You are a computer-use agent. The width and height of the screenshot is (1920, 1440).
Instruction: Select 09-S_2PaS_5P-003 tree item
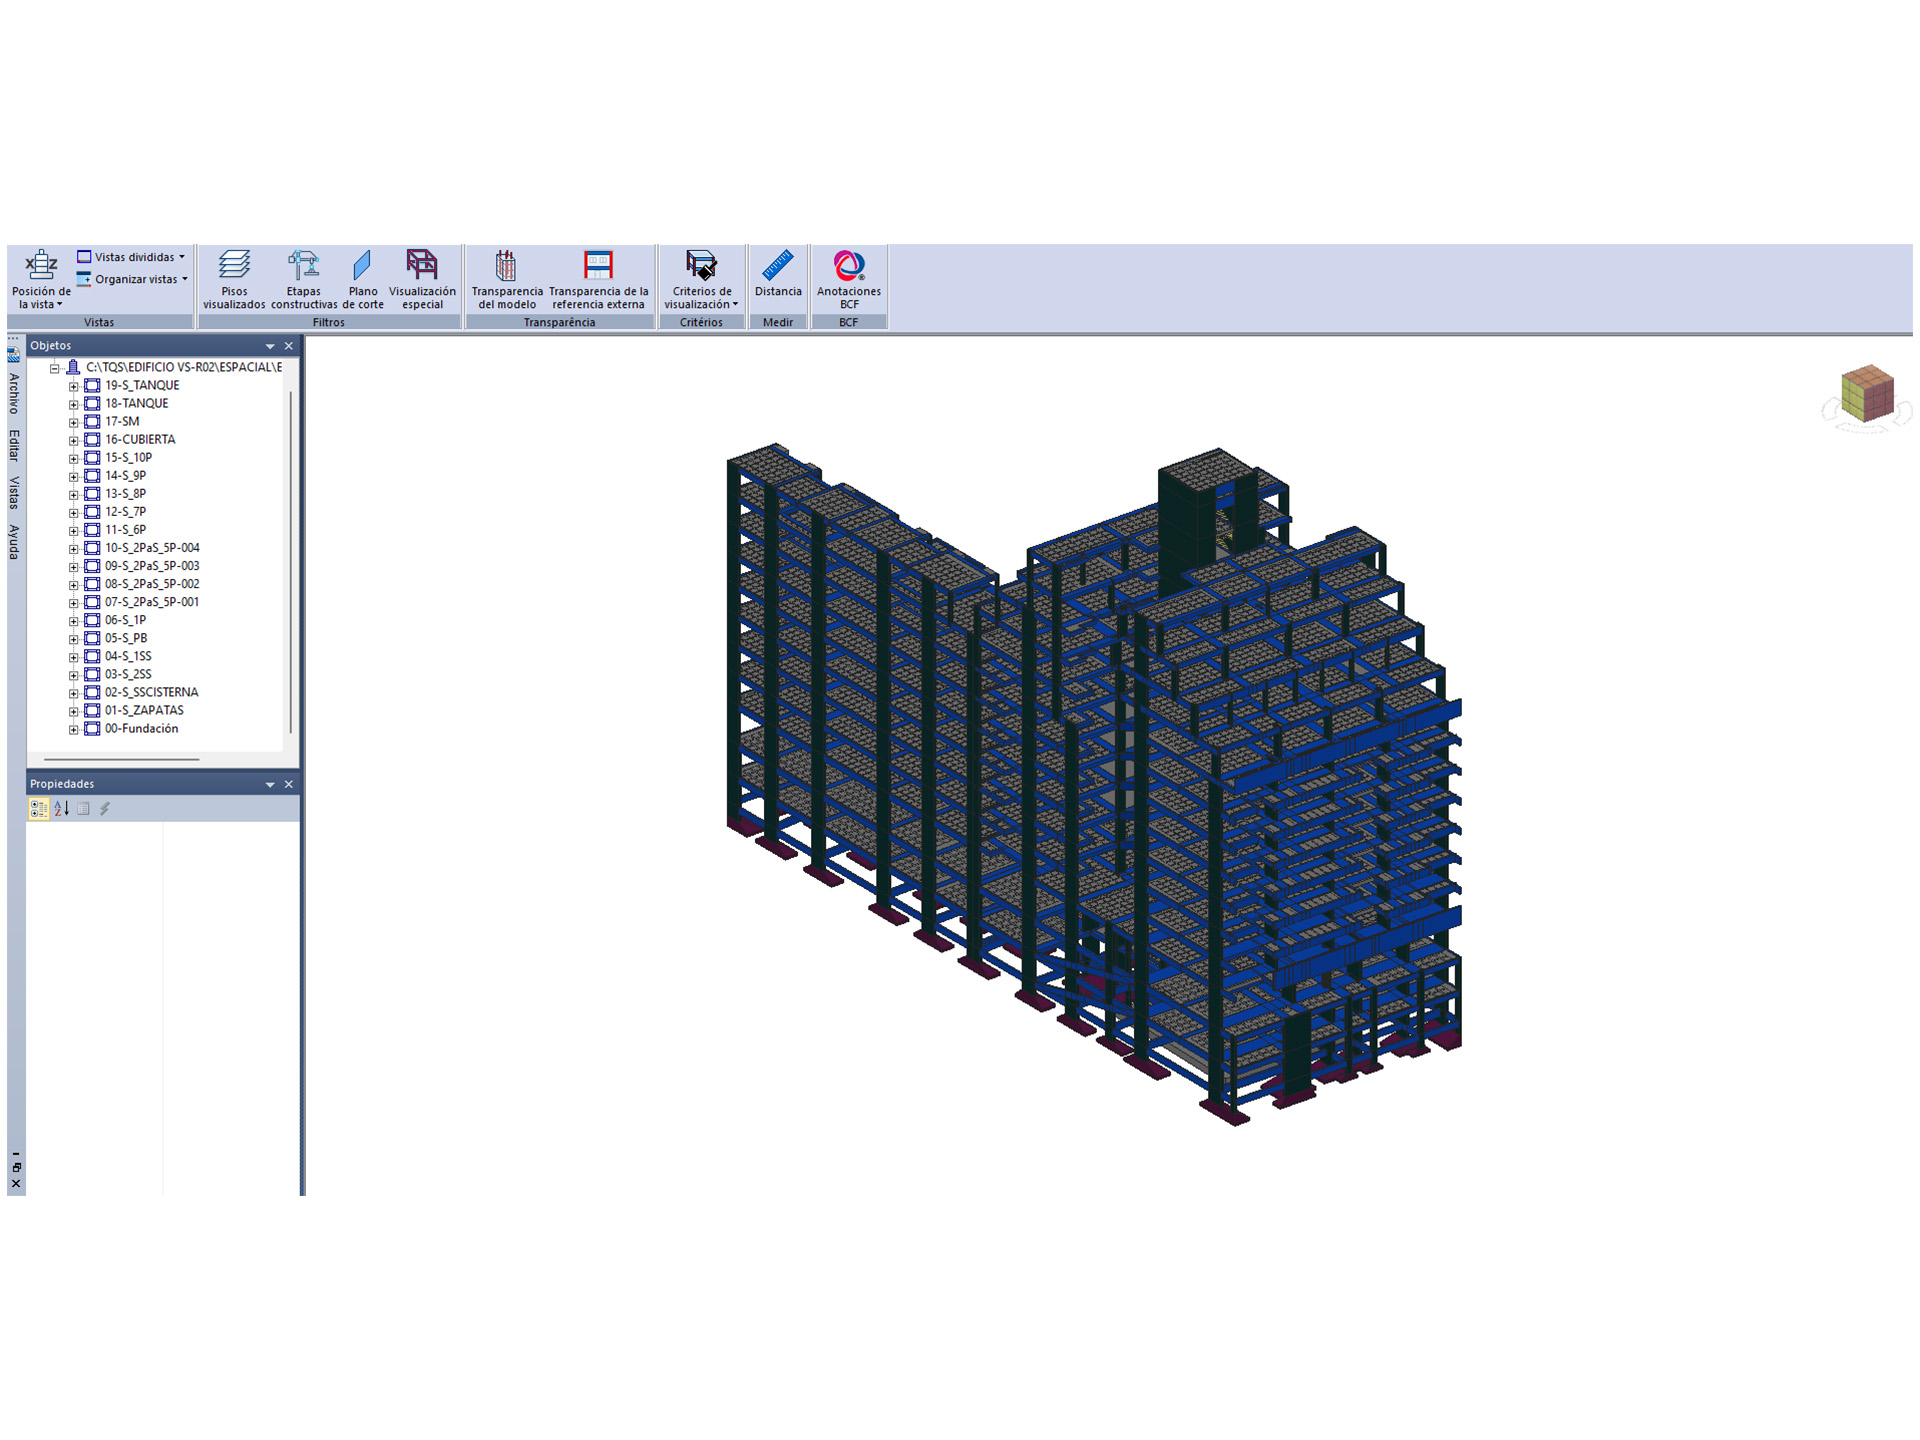(x=152, y=566)
